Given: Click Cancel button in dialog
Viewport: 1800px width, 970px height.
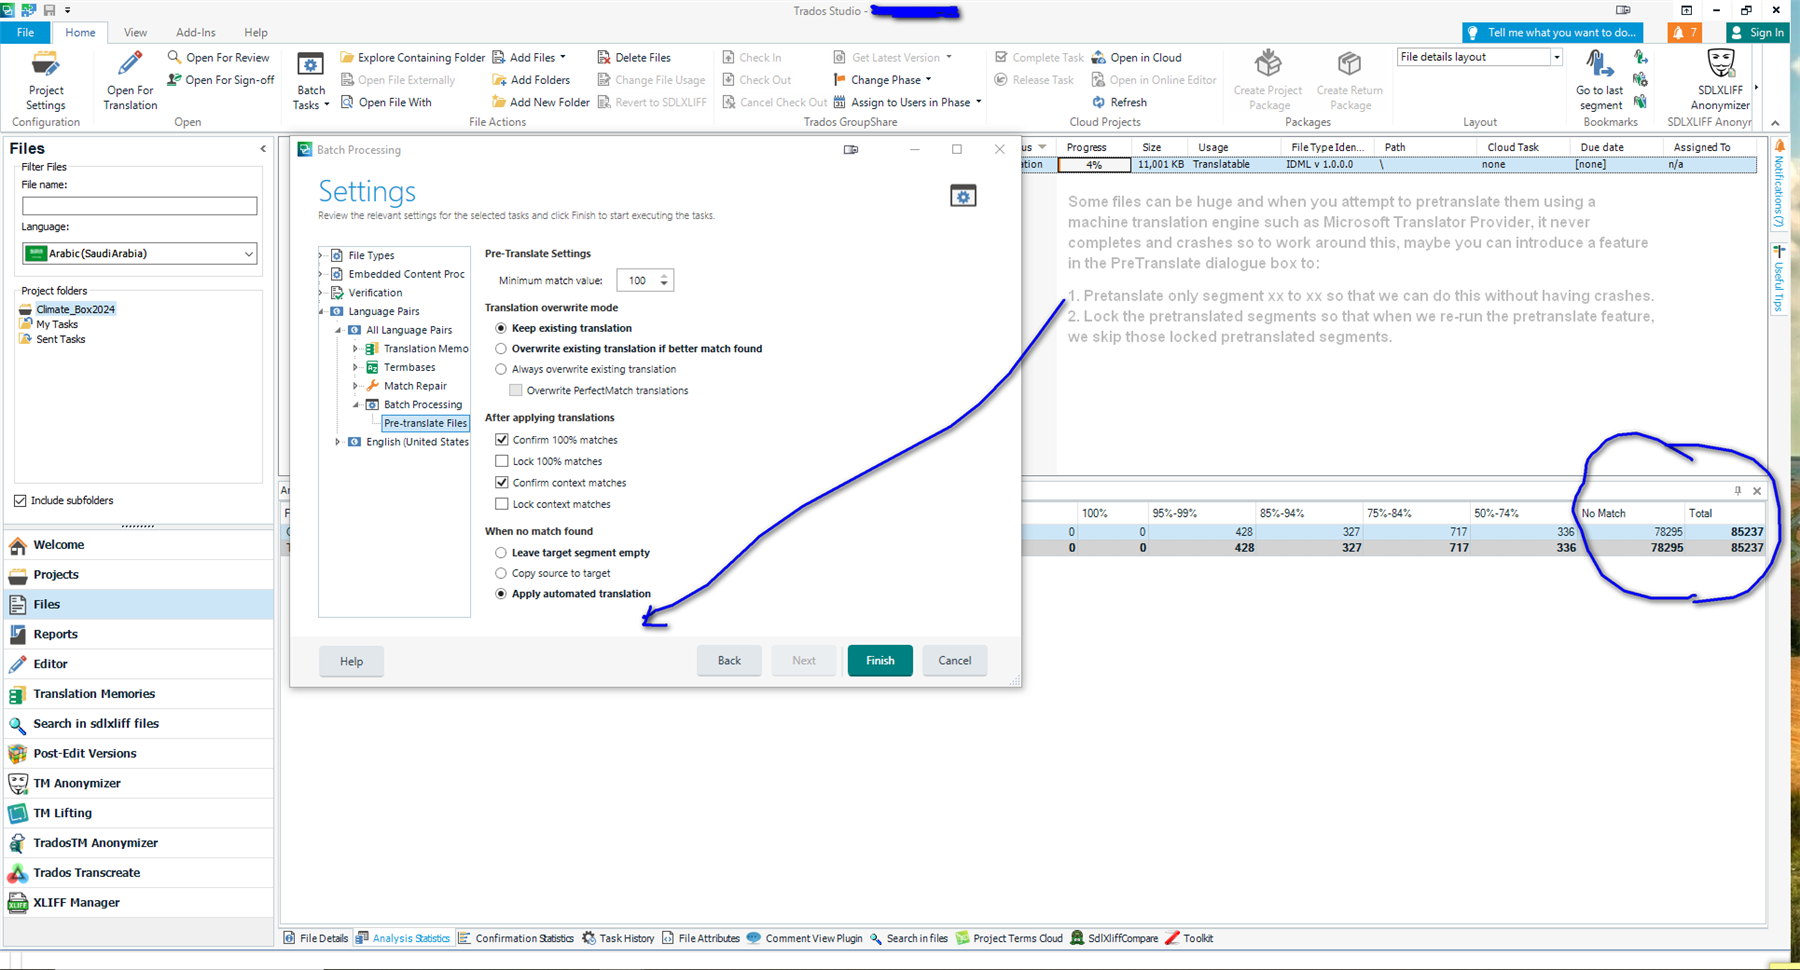Looking at the screenshot, I should [955, 661].
